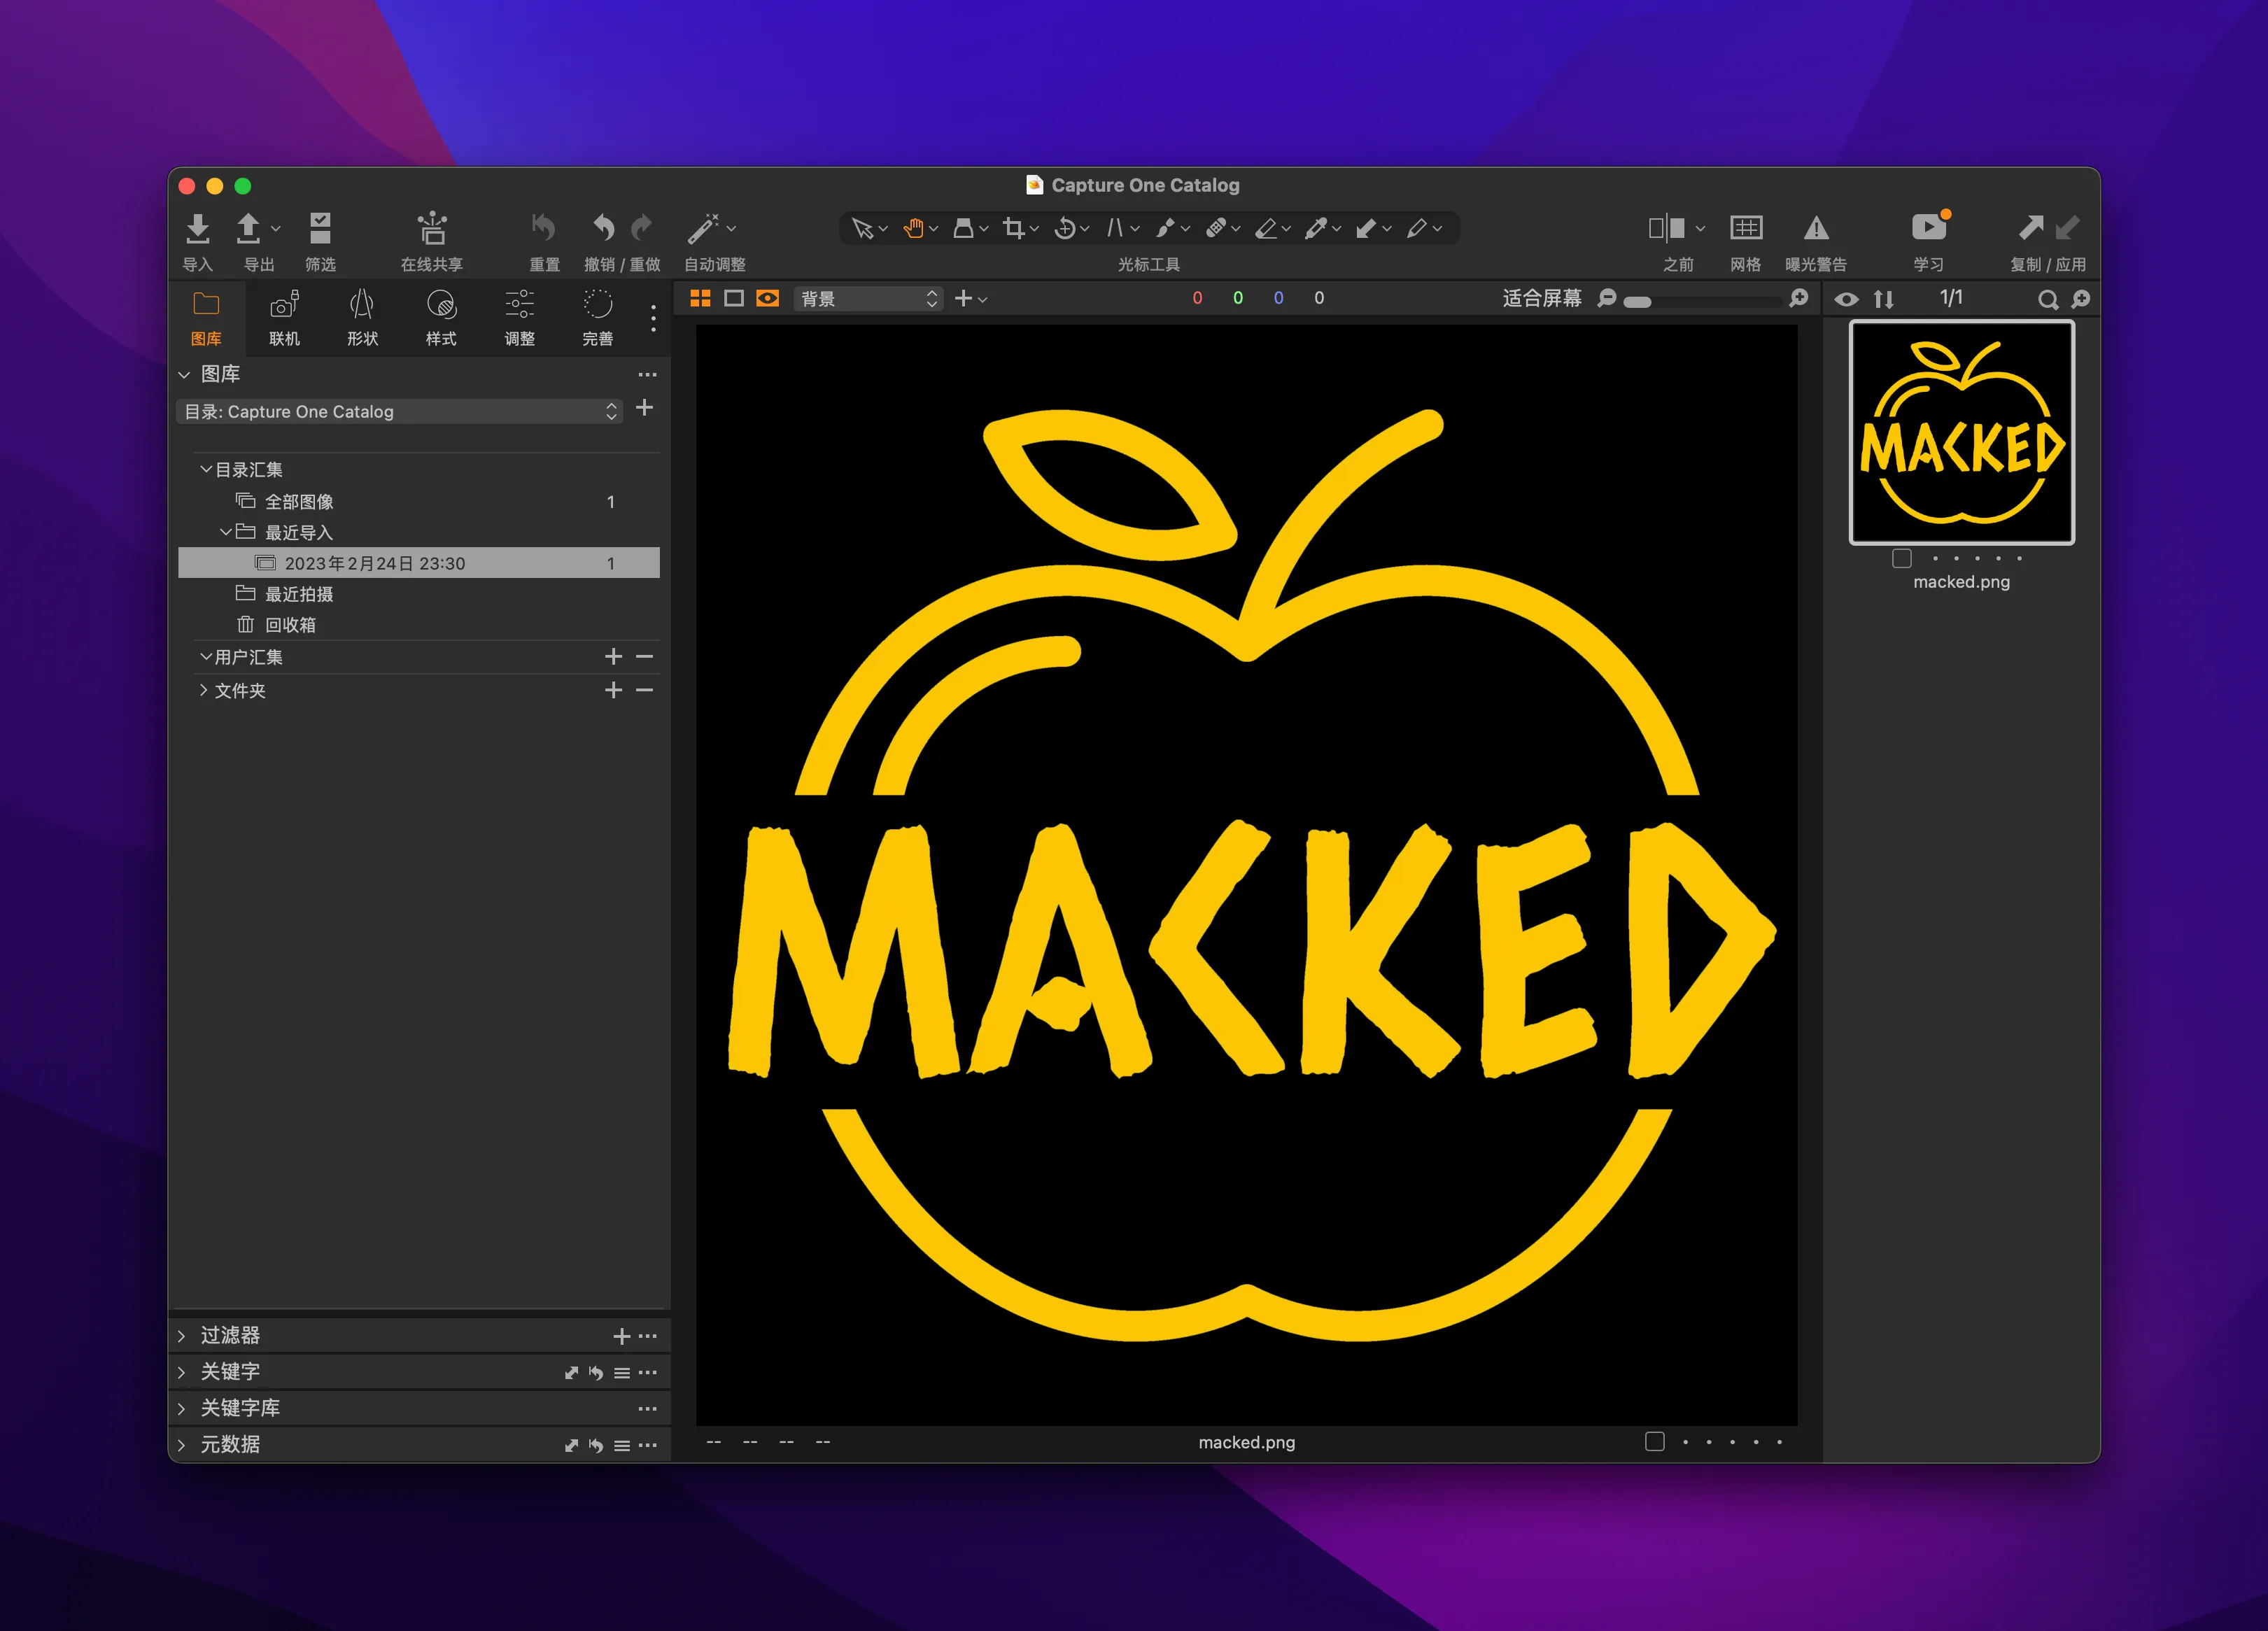The image size is (2268, 1631).
Task: Select the Pan (hand) tool
Action: pos(915,228)
